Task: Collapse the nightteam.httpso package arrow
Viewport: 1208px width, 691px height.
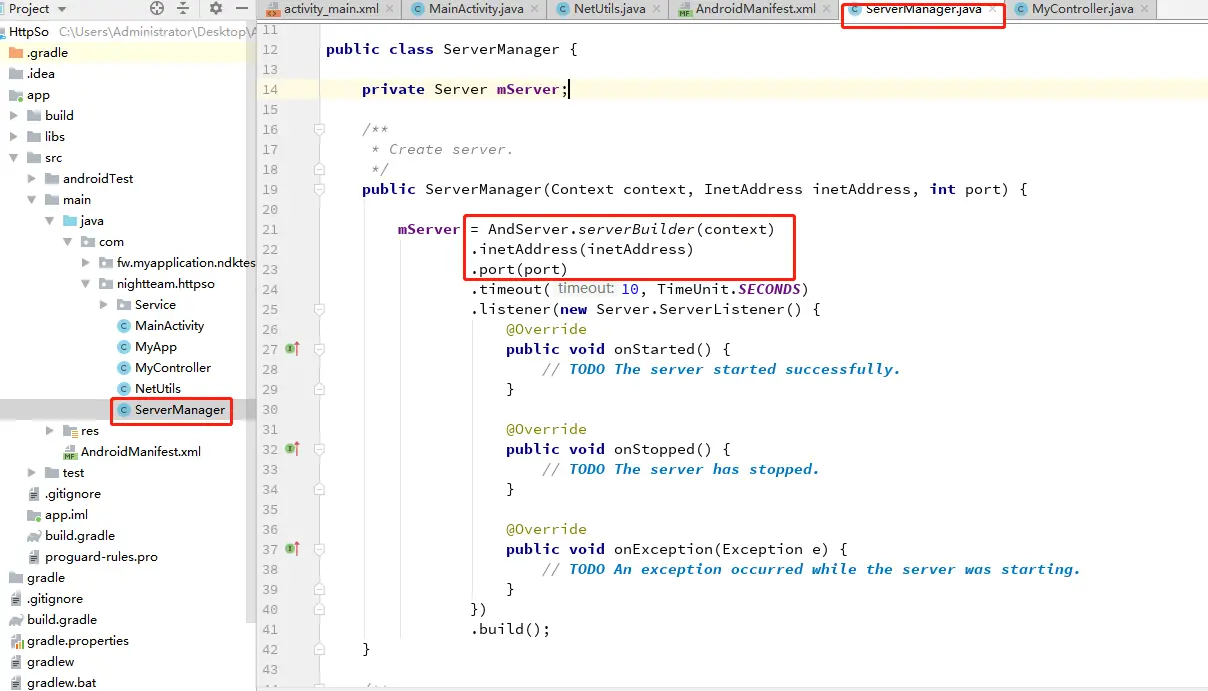Action: coord(86,284)
